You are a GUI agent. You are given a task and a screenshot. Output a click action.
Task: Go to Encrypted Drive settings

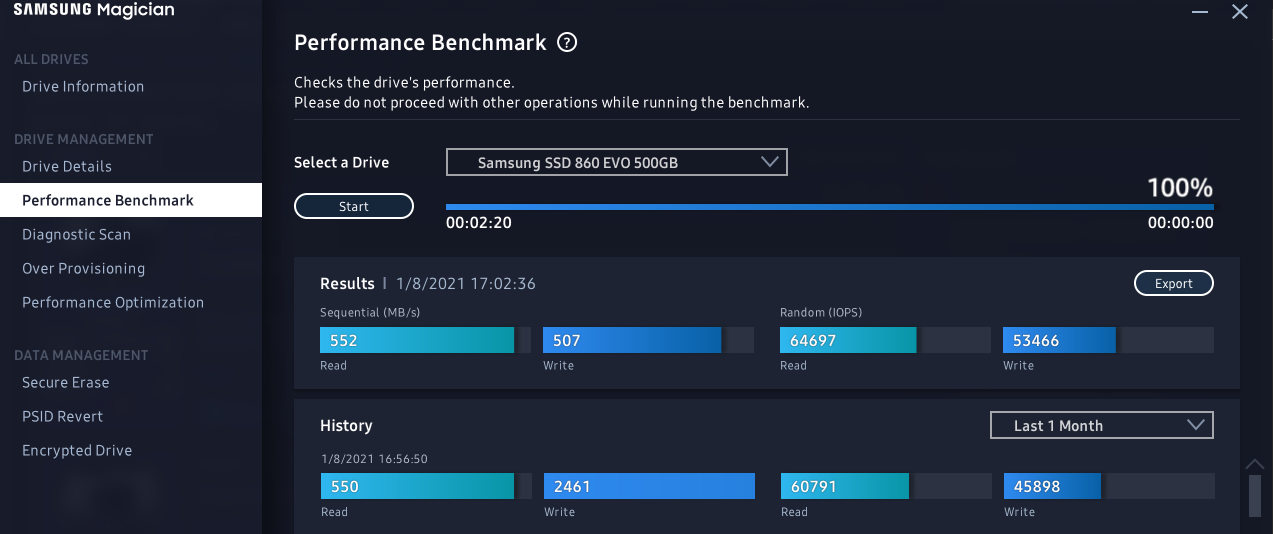coord(77,451)
